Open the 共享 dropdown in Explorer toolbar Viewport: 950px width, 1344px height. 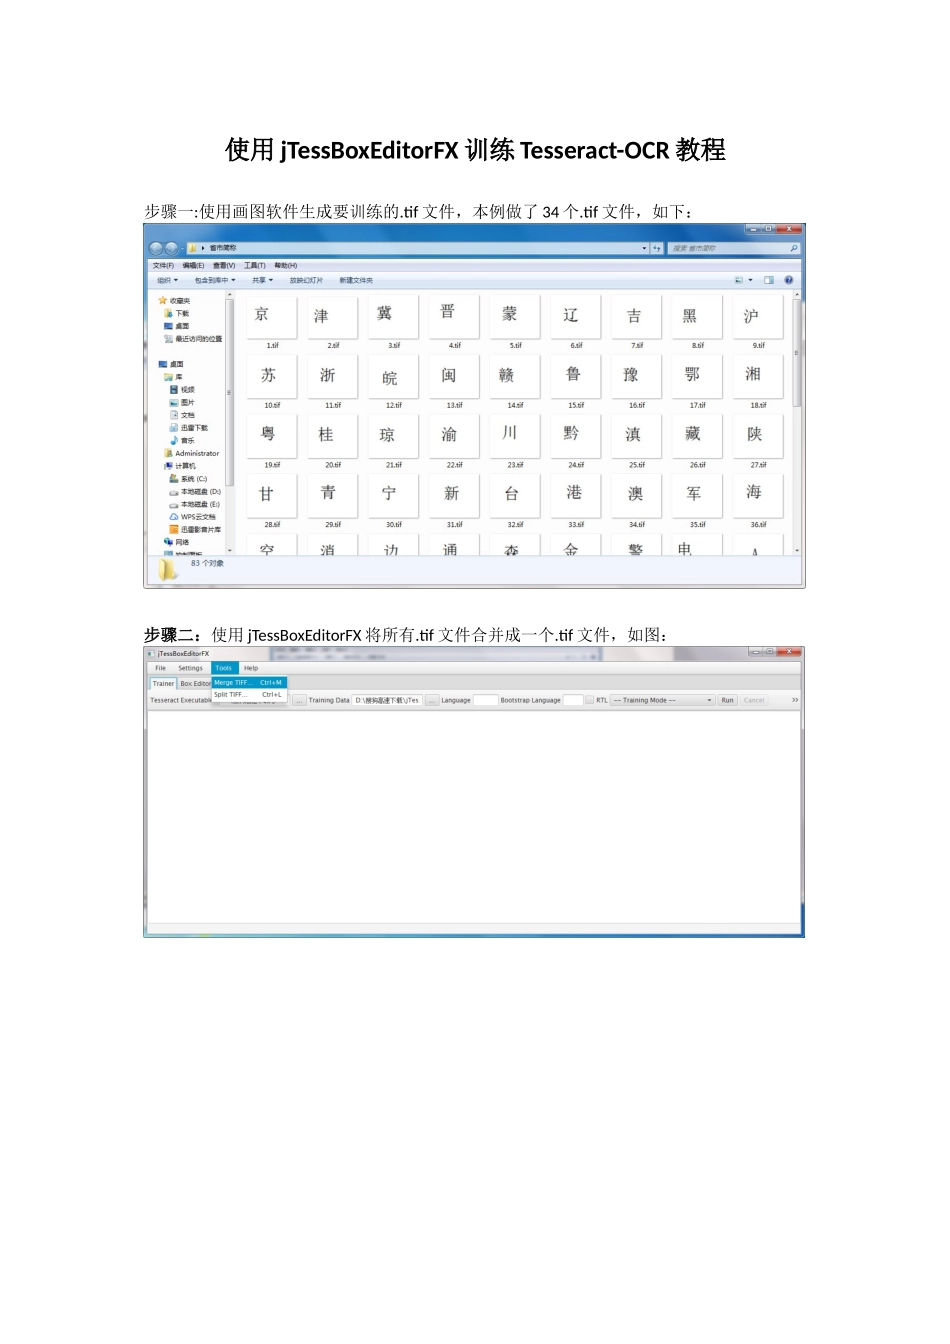[262, 281]
